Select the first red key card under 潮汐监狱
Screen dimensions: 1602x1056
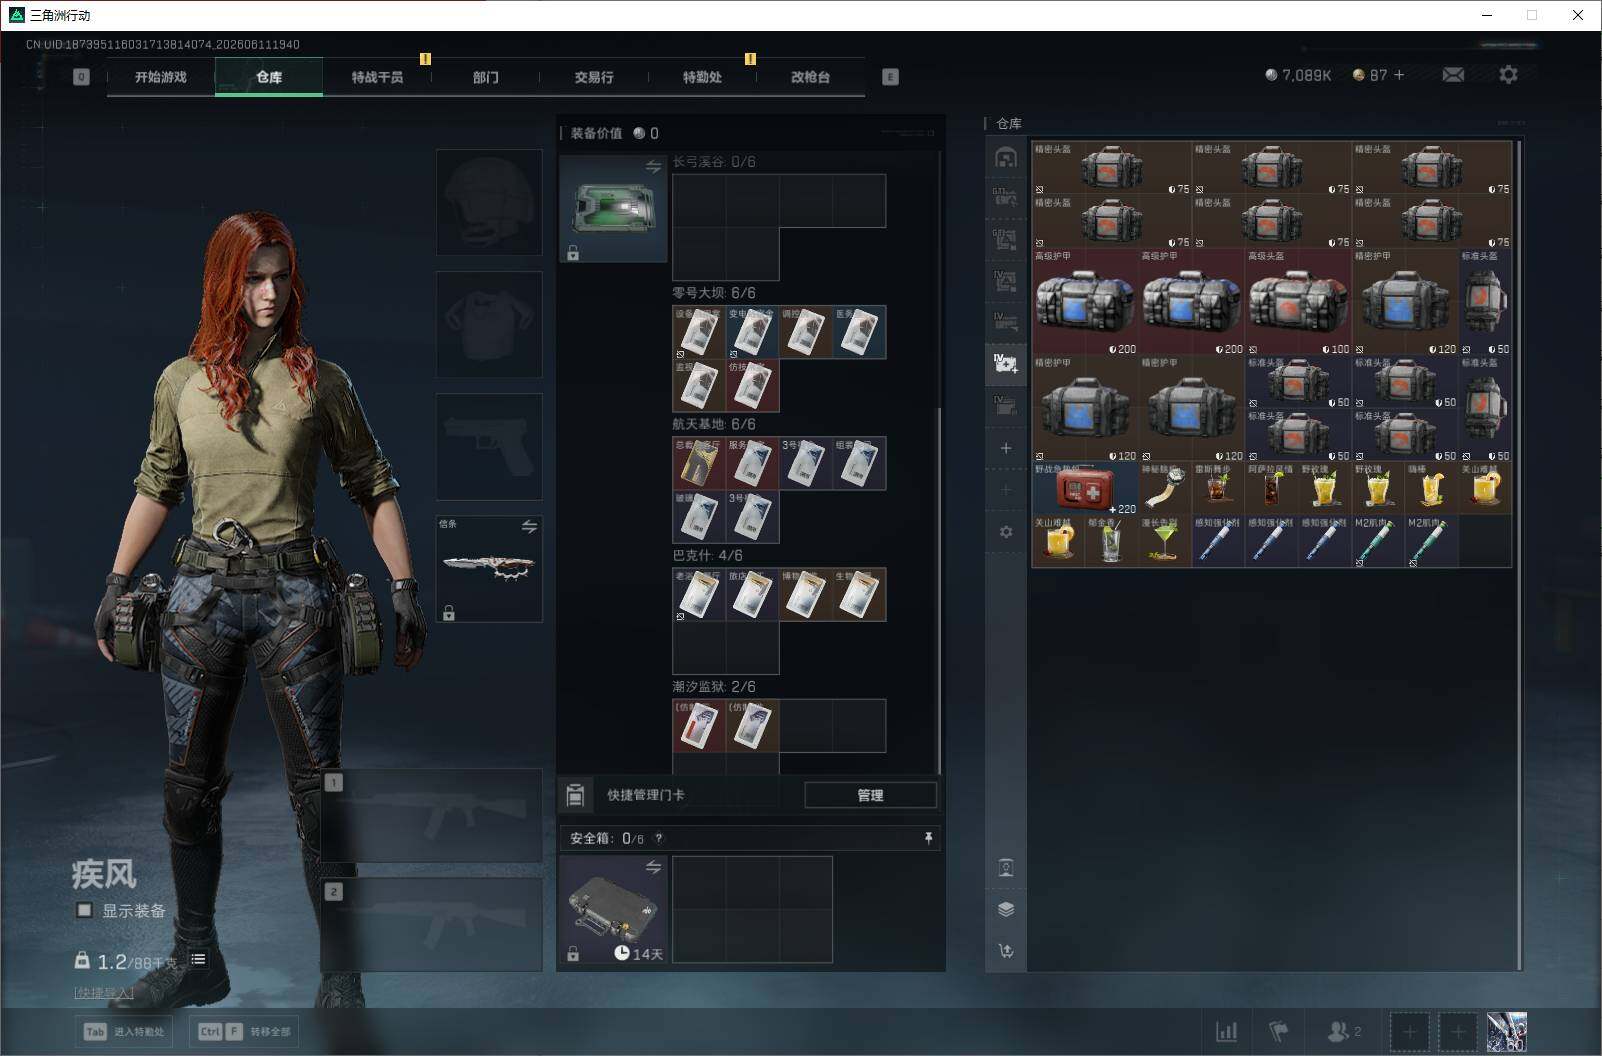click(699, 725)
